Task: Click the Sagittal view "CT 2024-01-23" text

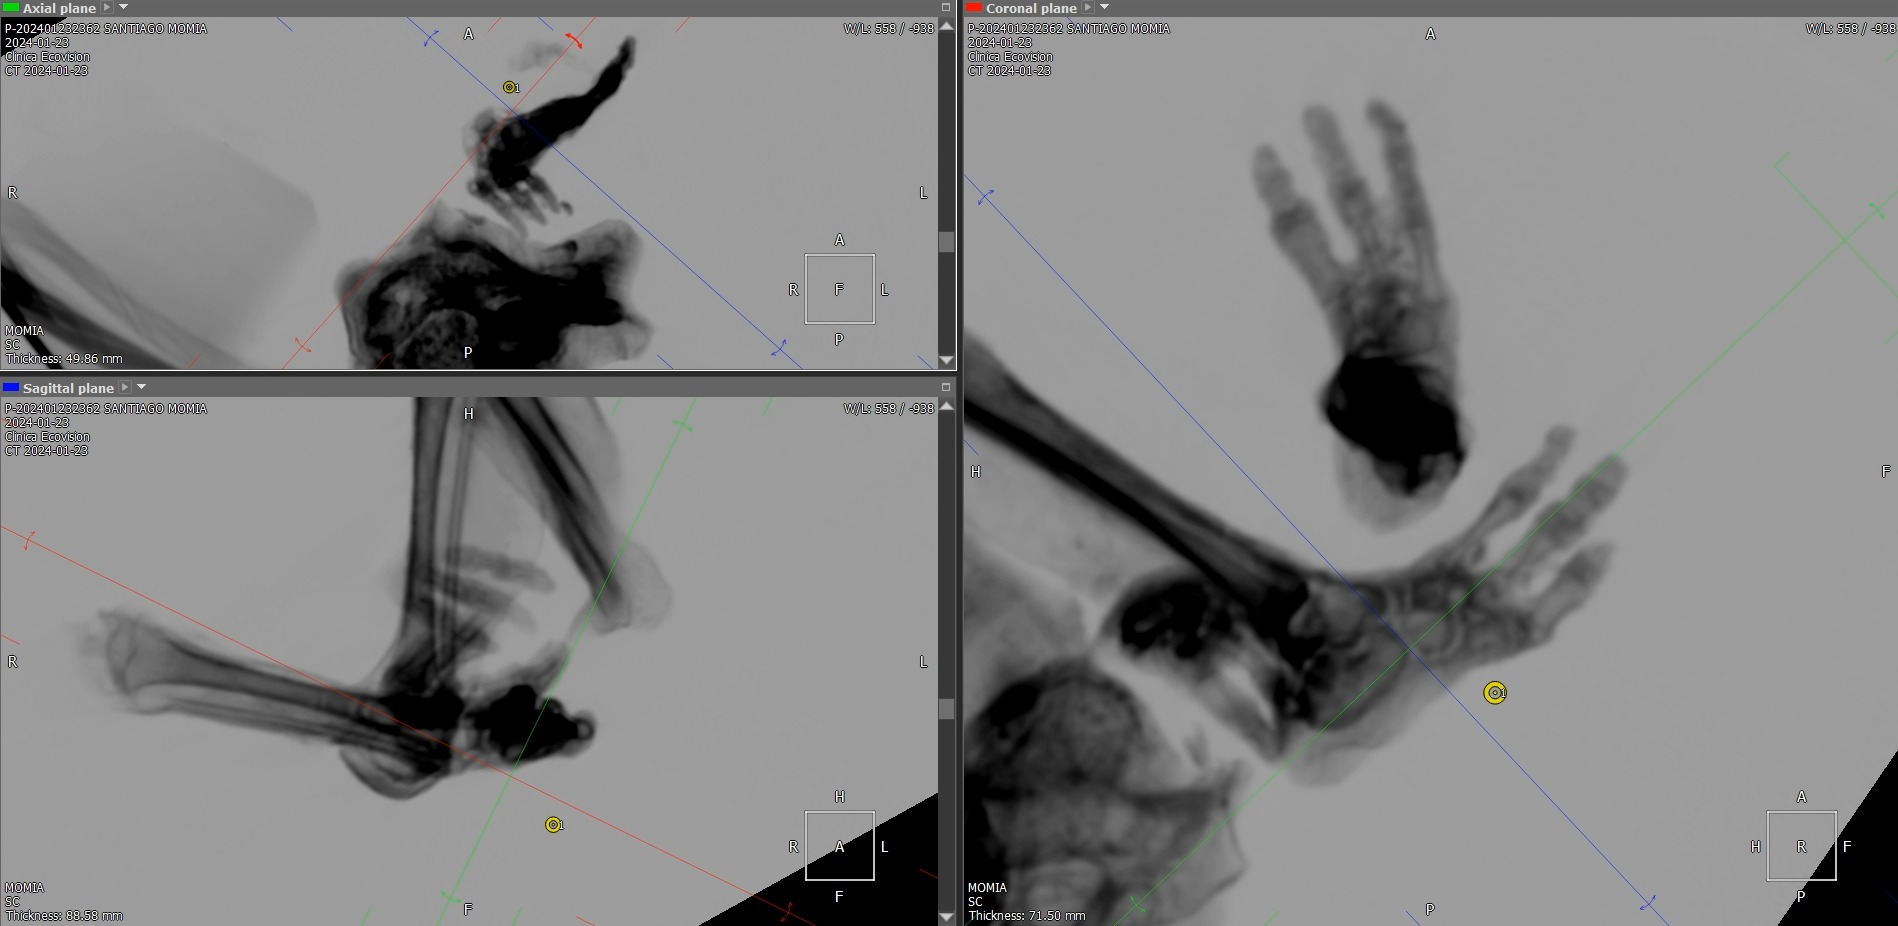Action: pyautogui.click(x=47, y=451)
